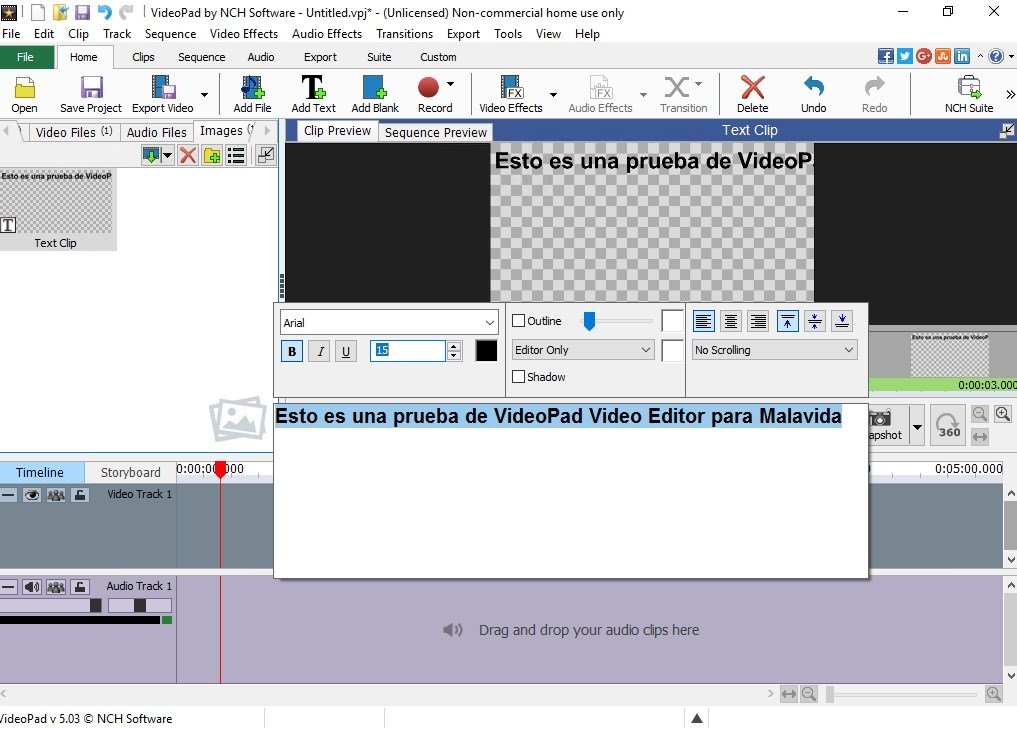Center-align text horizontally
The height and width of the screenshot is (729, 1017).
[731, 320]
